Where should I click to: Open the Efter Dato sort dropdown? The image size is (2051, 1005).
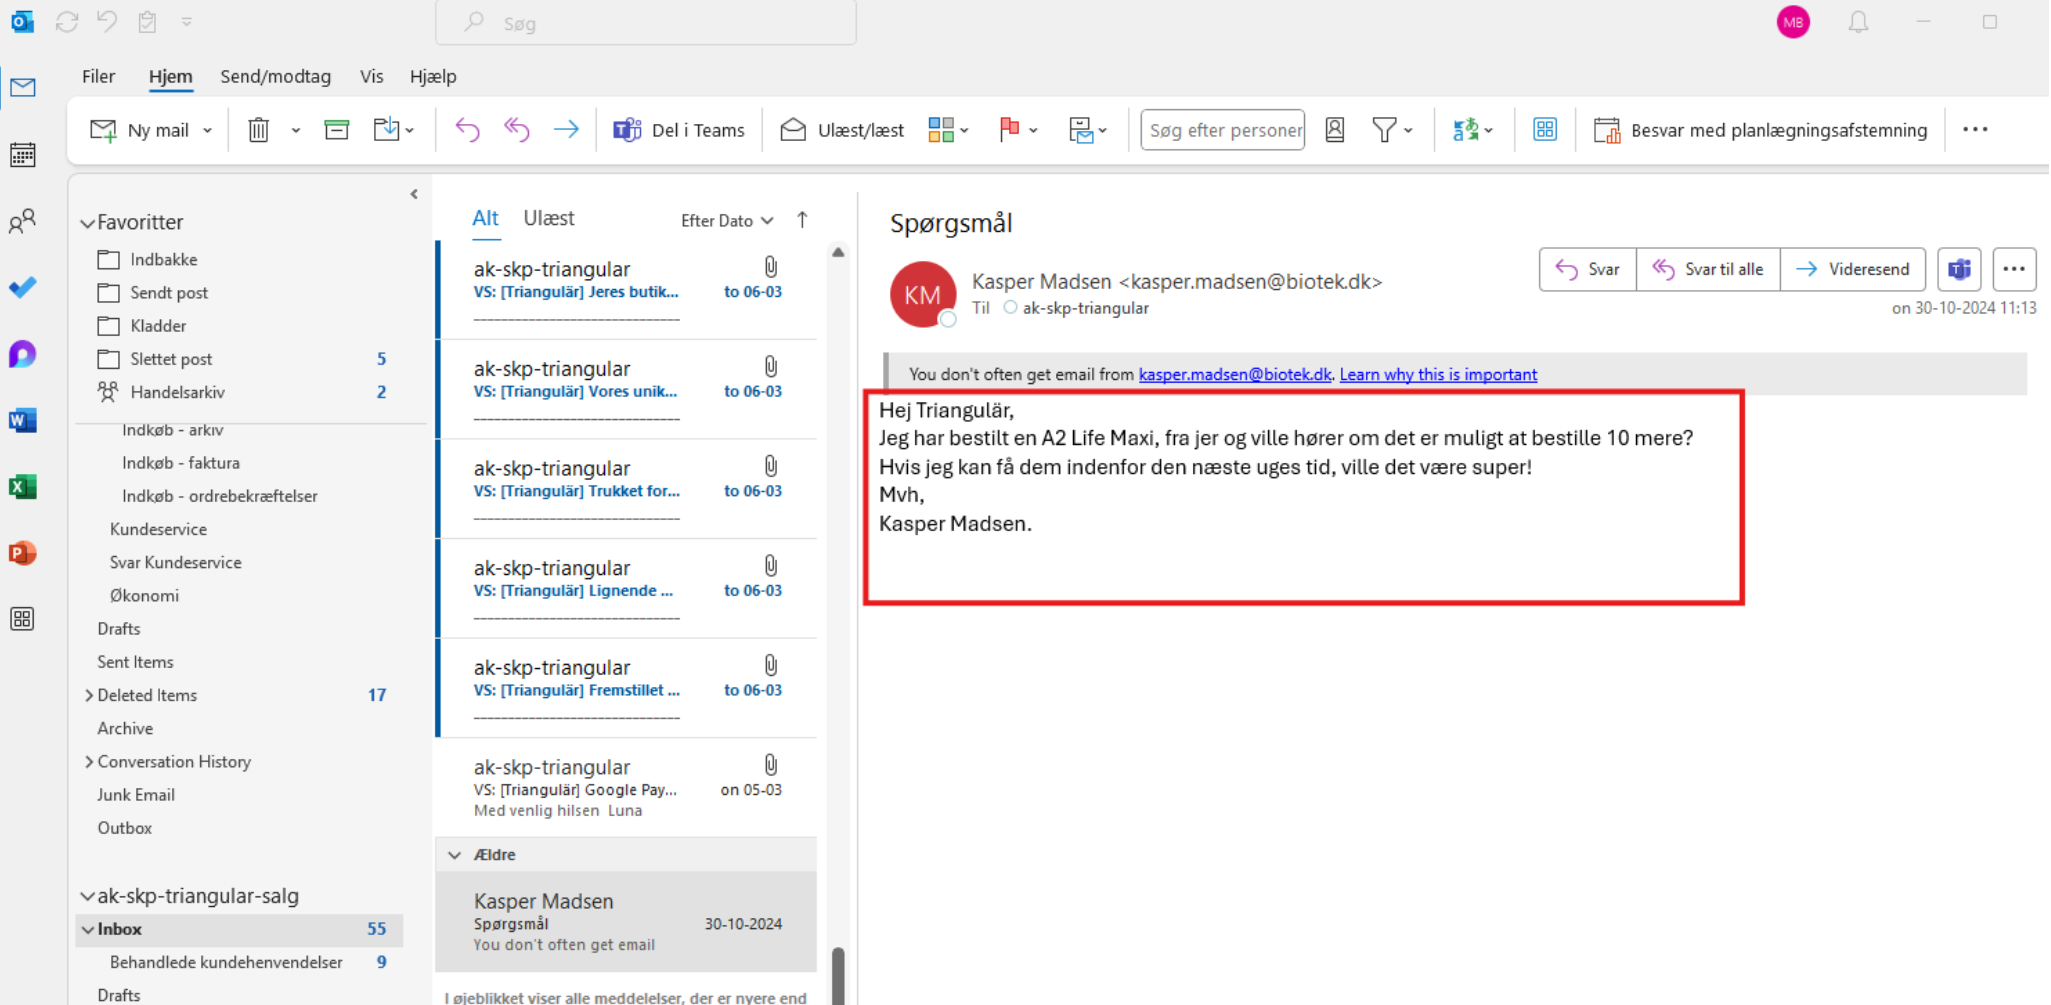pyautogui.click(x=727, y=220)
